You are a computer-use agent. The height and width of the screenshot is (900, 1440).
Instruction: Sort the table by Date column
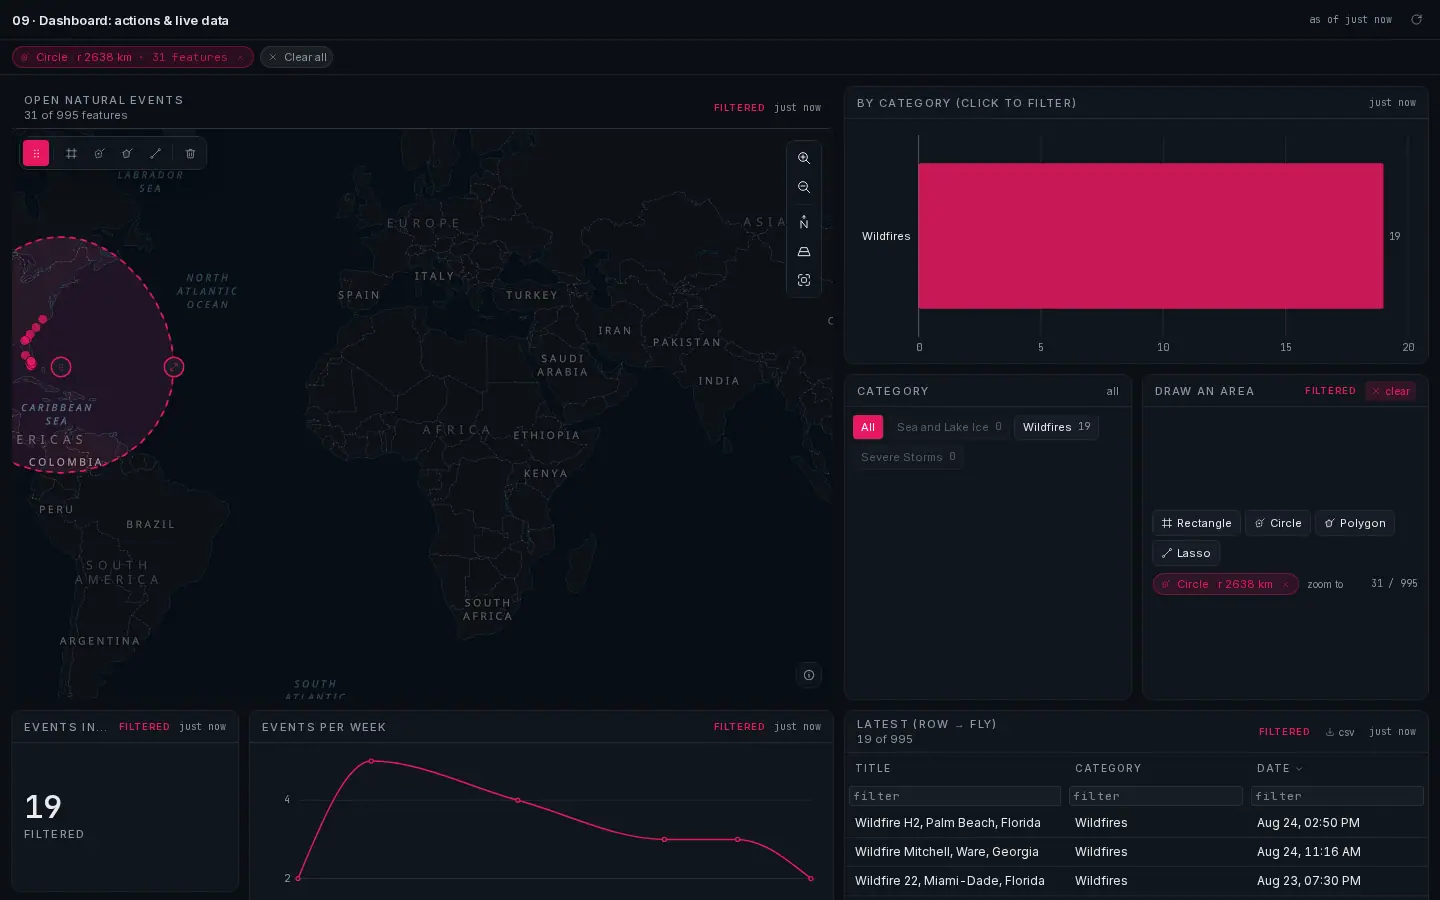click(x=1279, y=768)
